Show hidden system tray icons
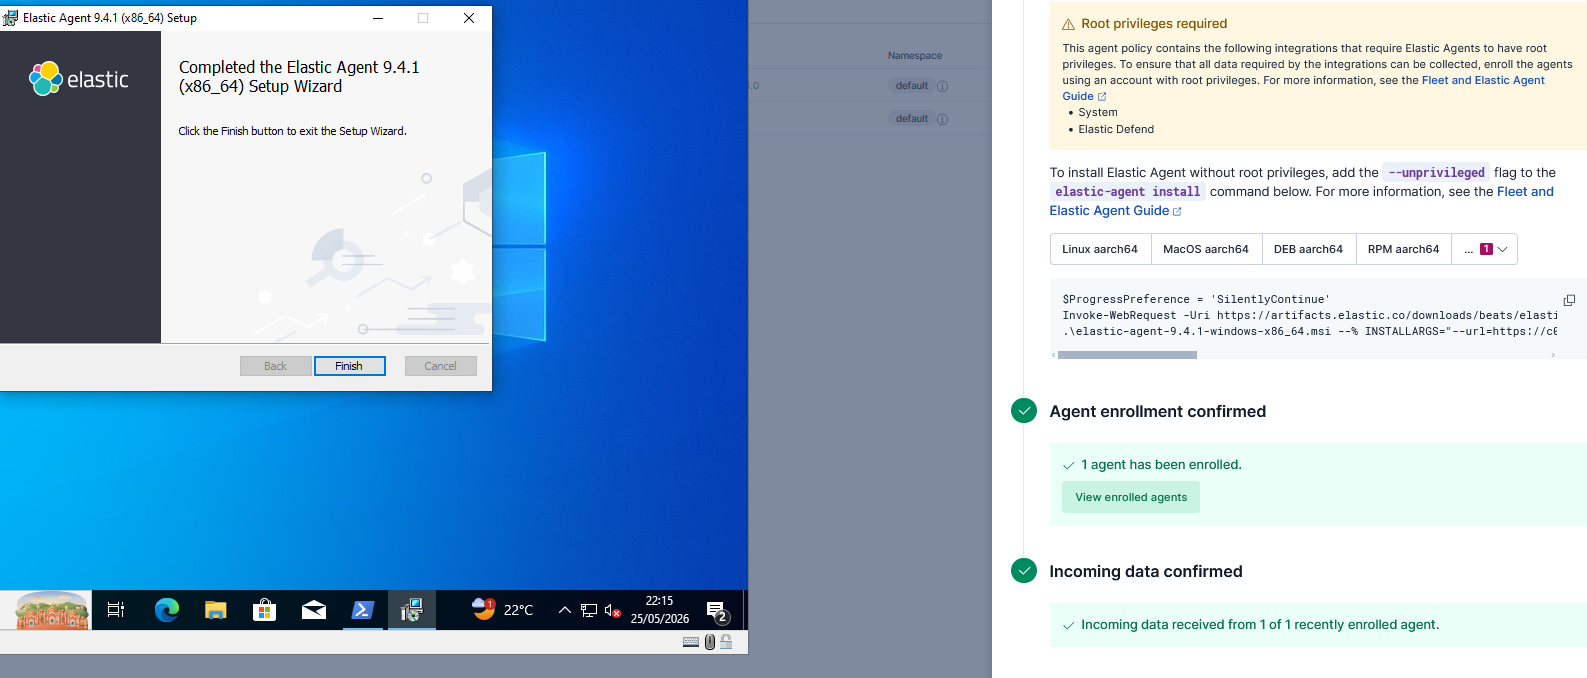 point(564,610)
